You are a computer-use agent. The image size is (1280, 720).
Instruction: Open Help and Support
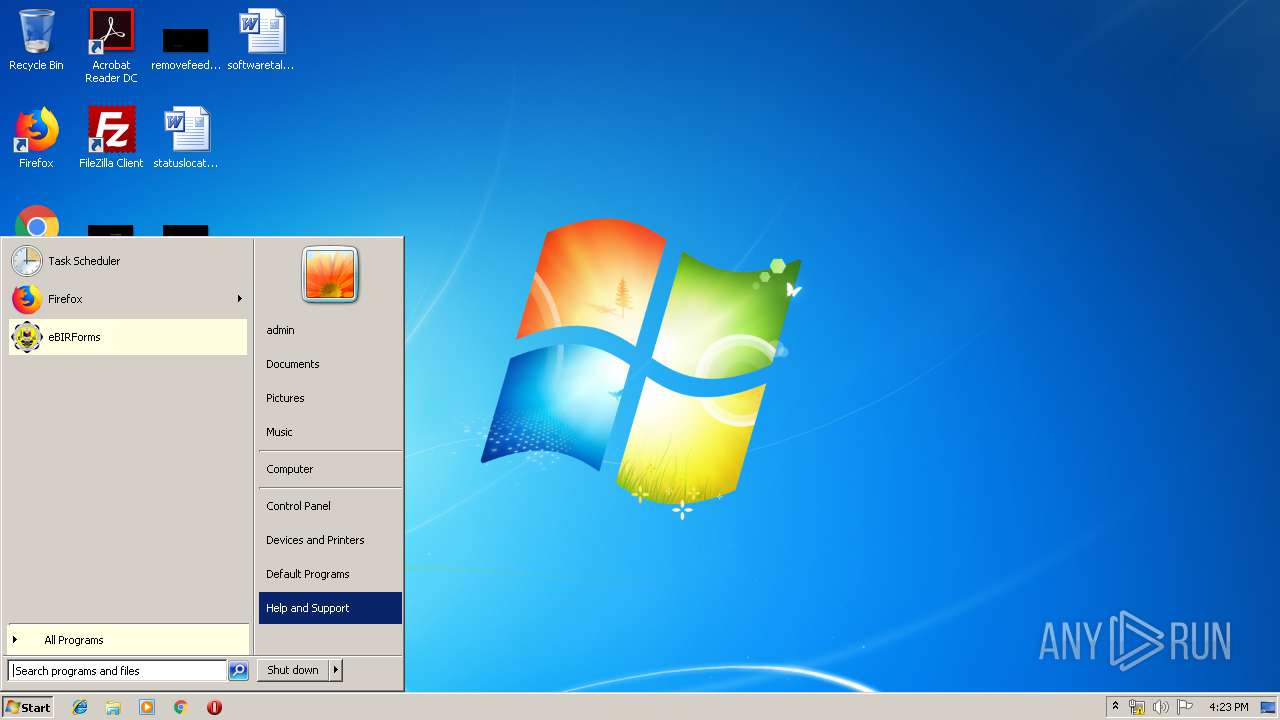pyautogui.click(x=330, y=608)
